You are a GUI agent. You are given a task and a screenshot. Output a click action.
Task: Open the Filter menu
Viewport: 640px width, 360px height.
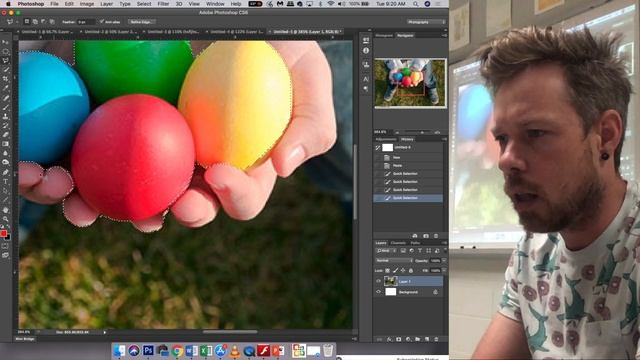[163, 4]
